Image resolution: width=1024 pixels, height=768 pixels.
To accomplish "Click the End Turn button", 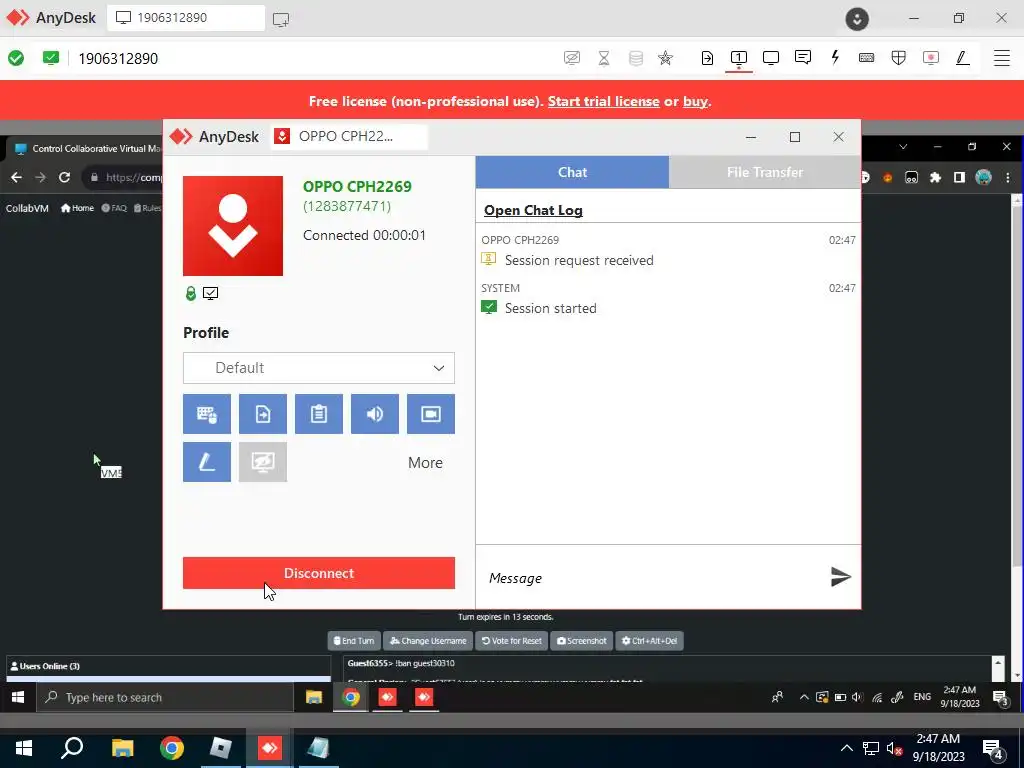I will pos(354,641).
